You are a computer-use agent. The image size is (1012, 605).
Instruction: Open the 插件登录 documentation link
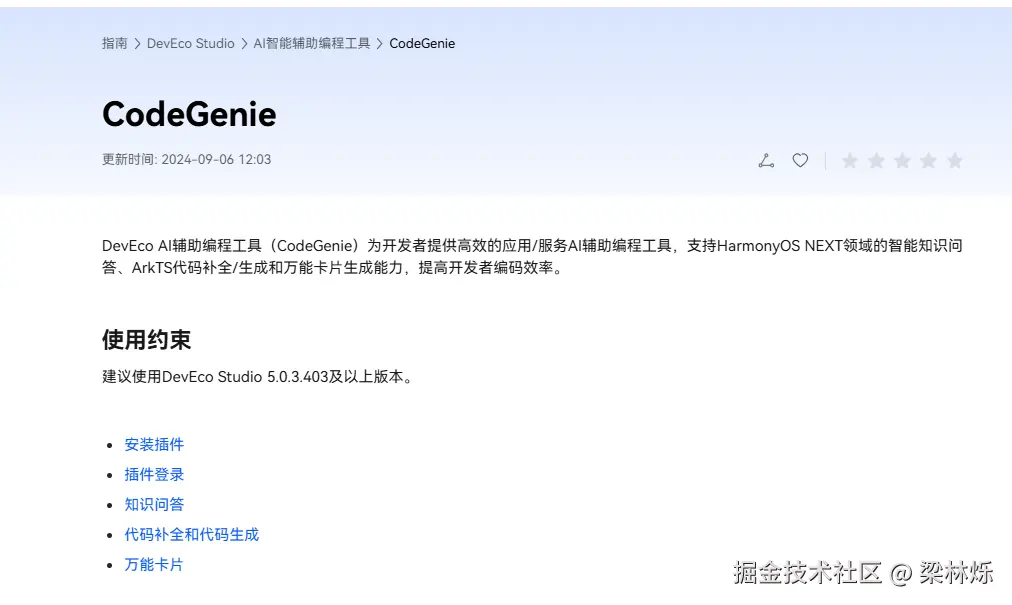[x=153, y=474]
